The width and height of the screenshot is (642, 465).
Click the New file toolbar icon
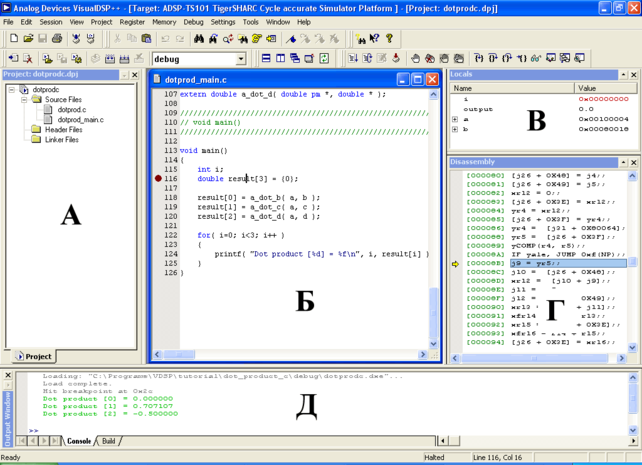tap(14, 39)
